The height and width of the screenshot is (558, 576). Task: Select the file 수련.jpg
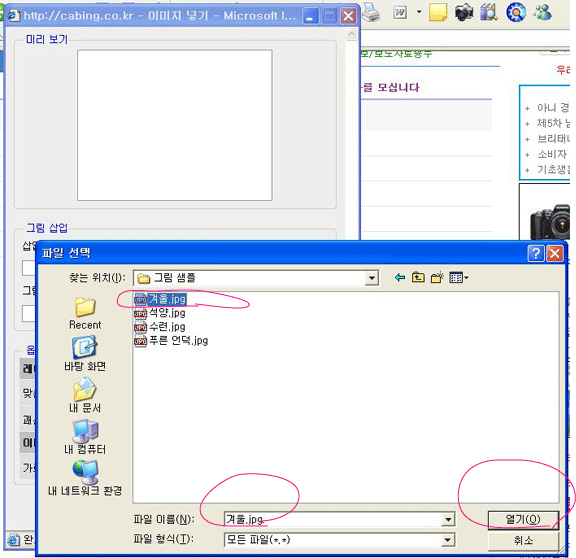pos(160,327)
